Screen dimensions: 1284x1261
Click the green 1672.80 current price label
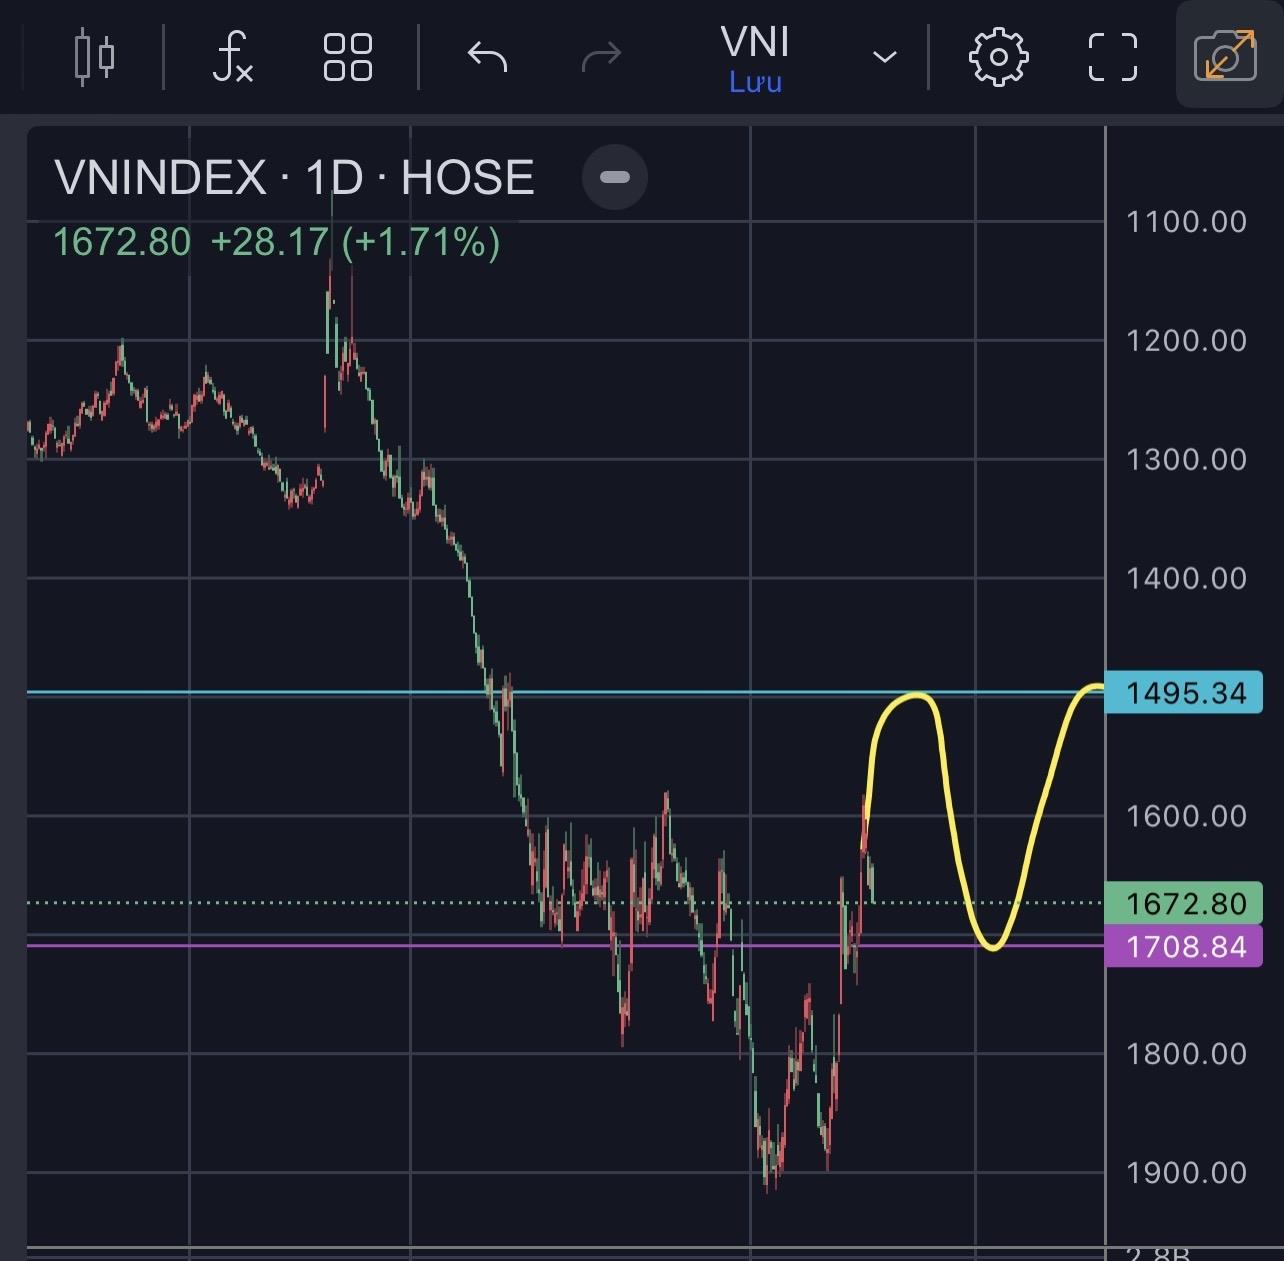(x=1184, y=904)
